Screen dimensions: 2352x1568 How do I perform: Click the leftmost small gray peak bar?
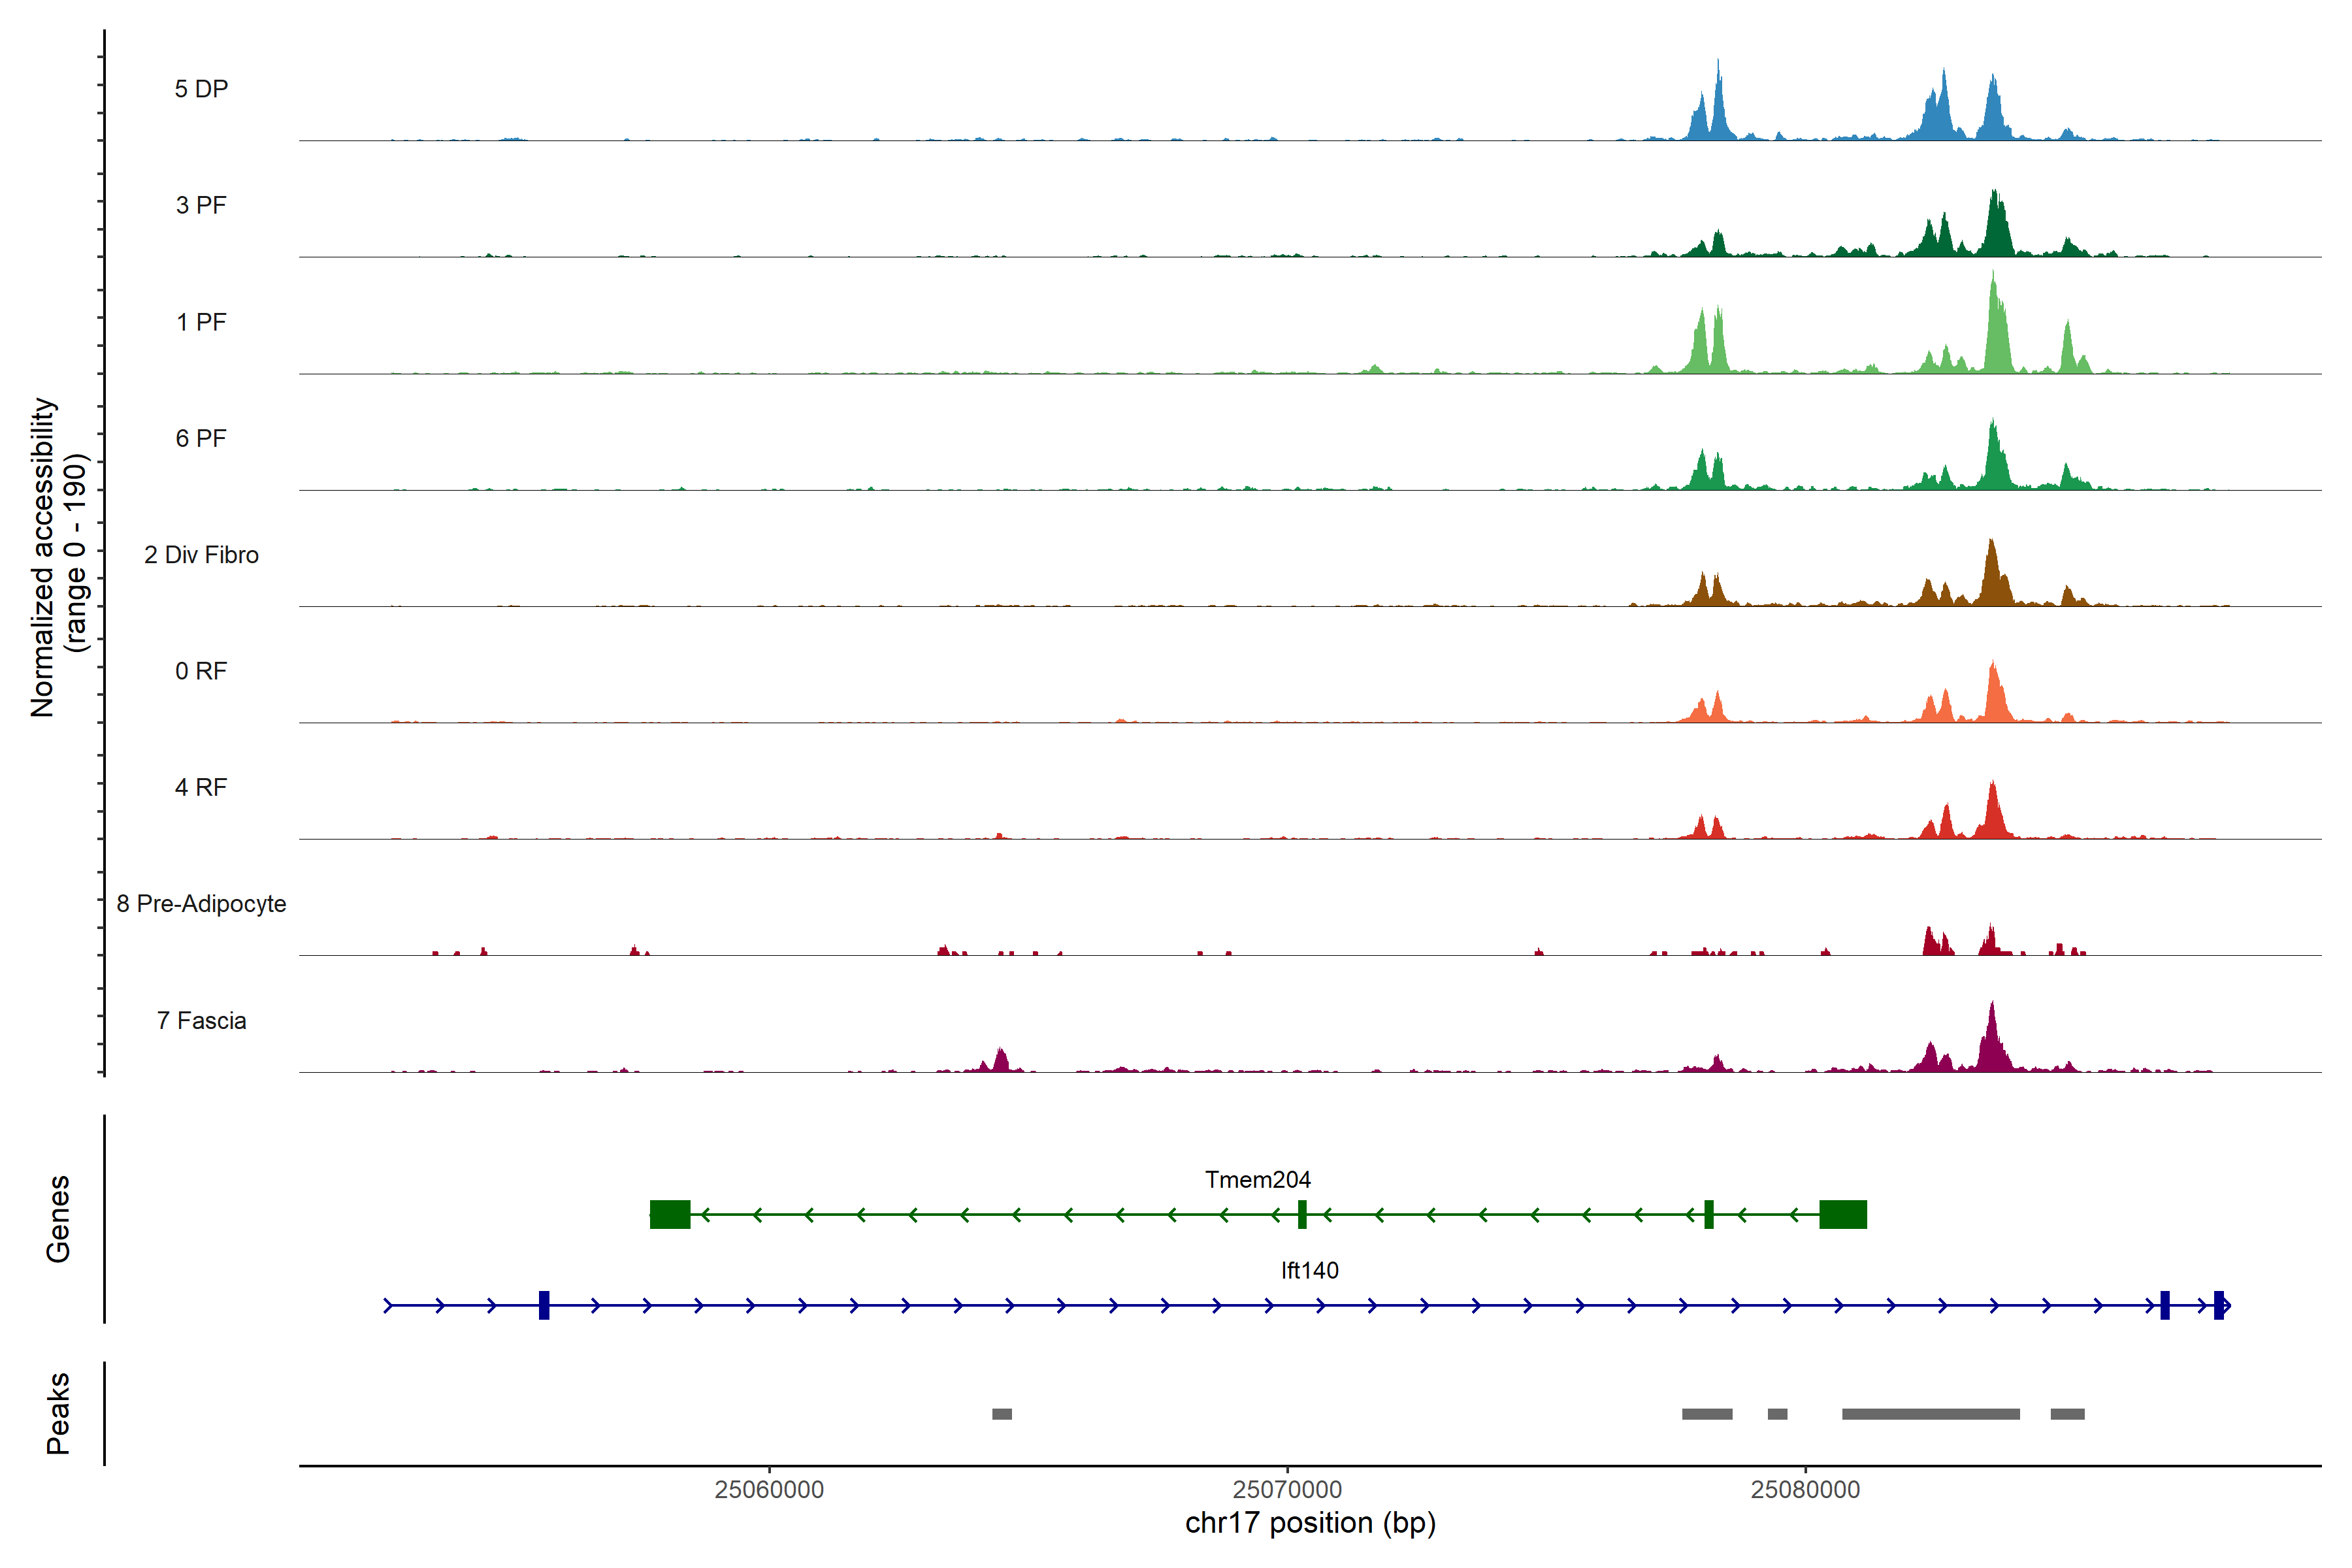[x=1002, y=1414]
